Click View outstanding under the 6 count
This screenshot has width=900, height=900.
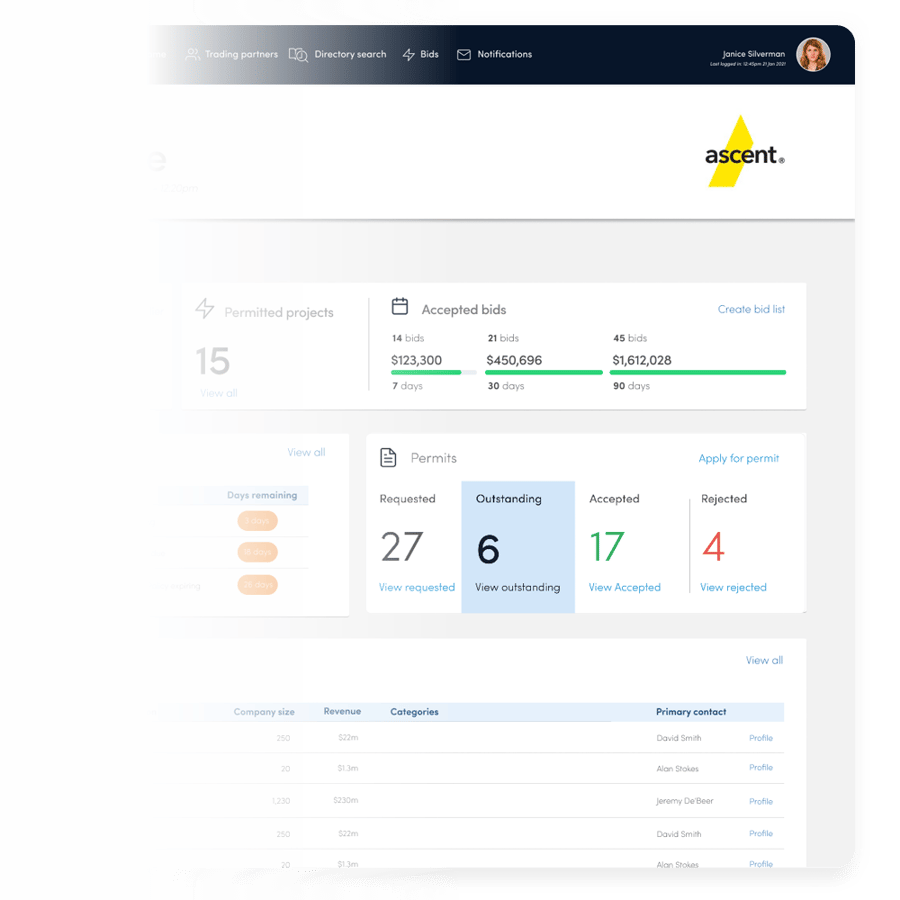(518, 587)
